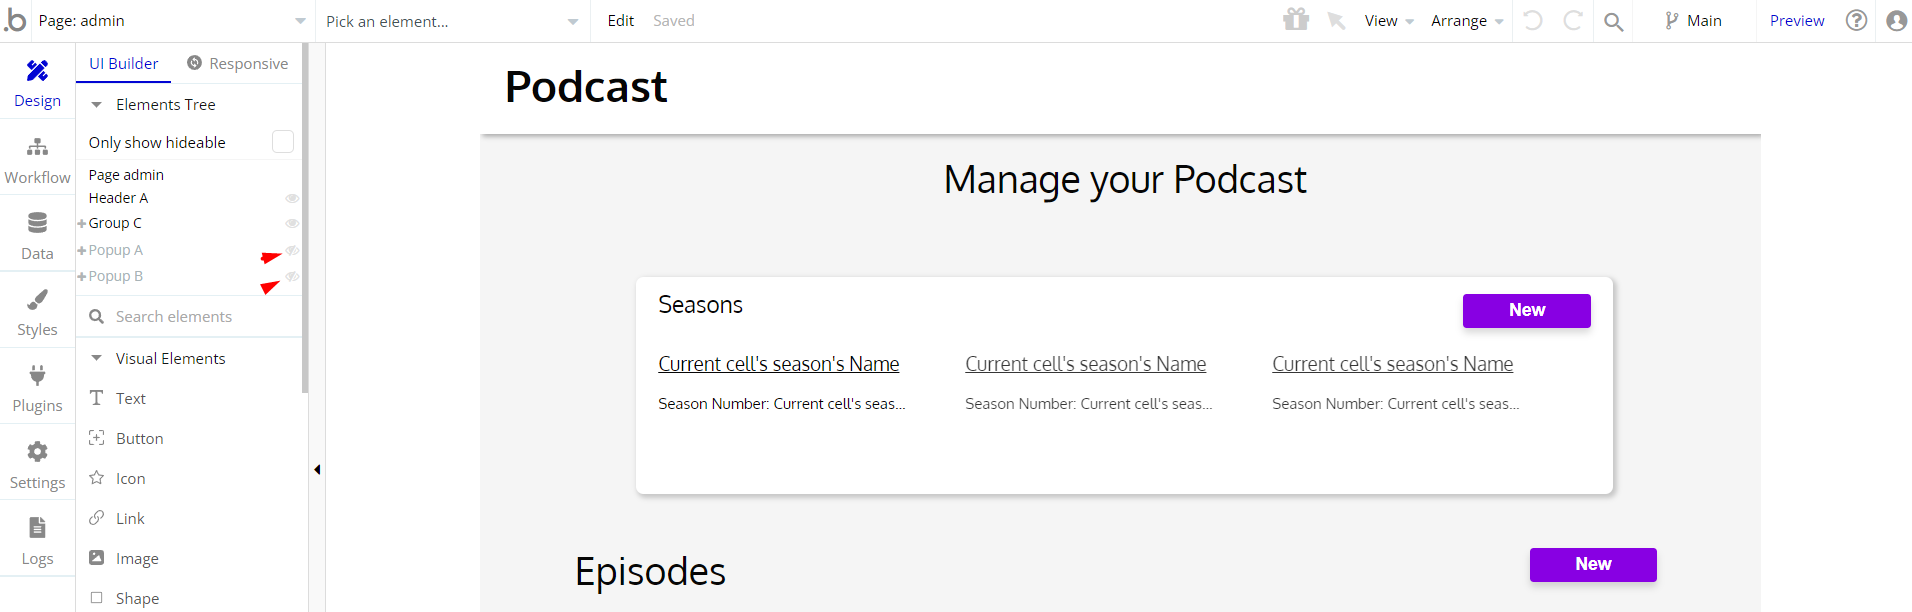Open the gift box icon
Screen dimensions: 1912x612
click(1296, 20)
